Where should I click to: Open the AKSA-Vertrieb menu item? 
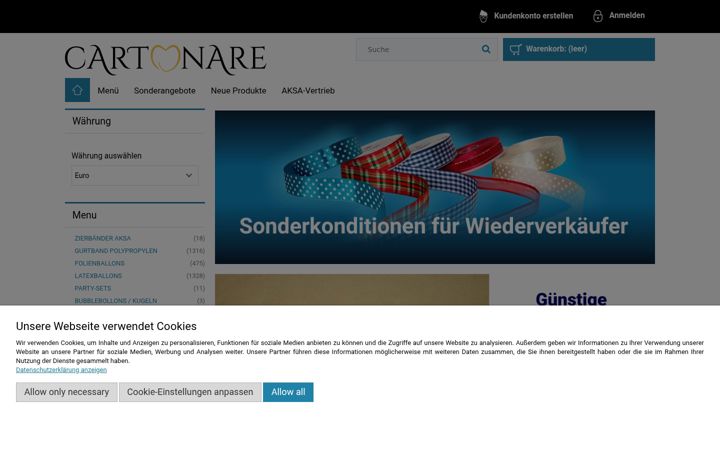click(308, 90)
